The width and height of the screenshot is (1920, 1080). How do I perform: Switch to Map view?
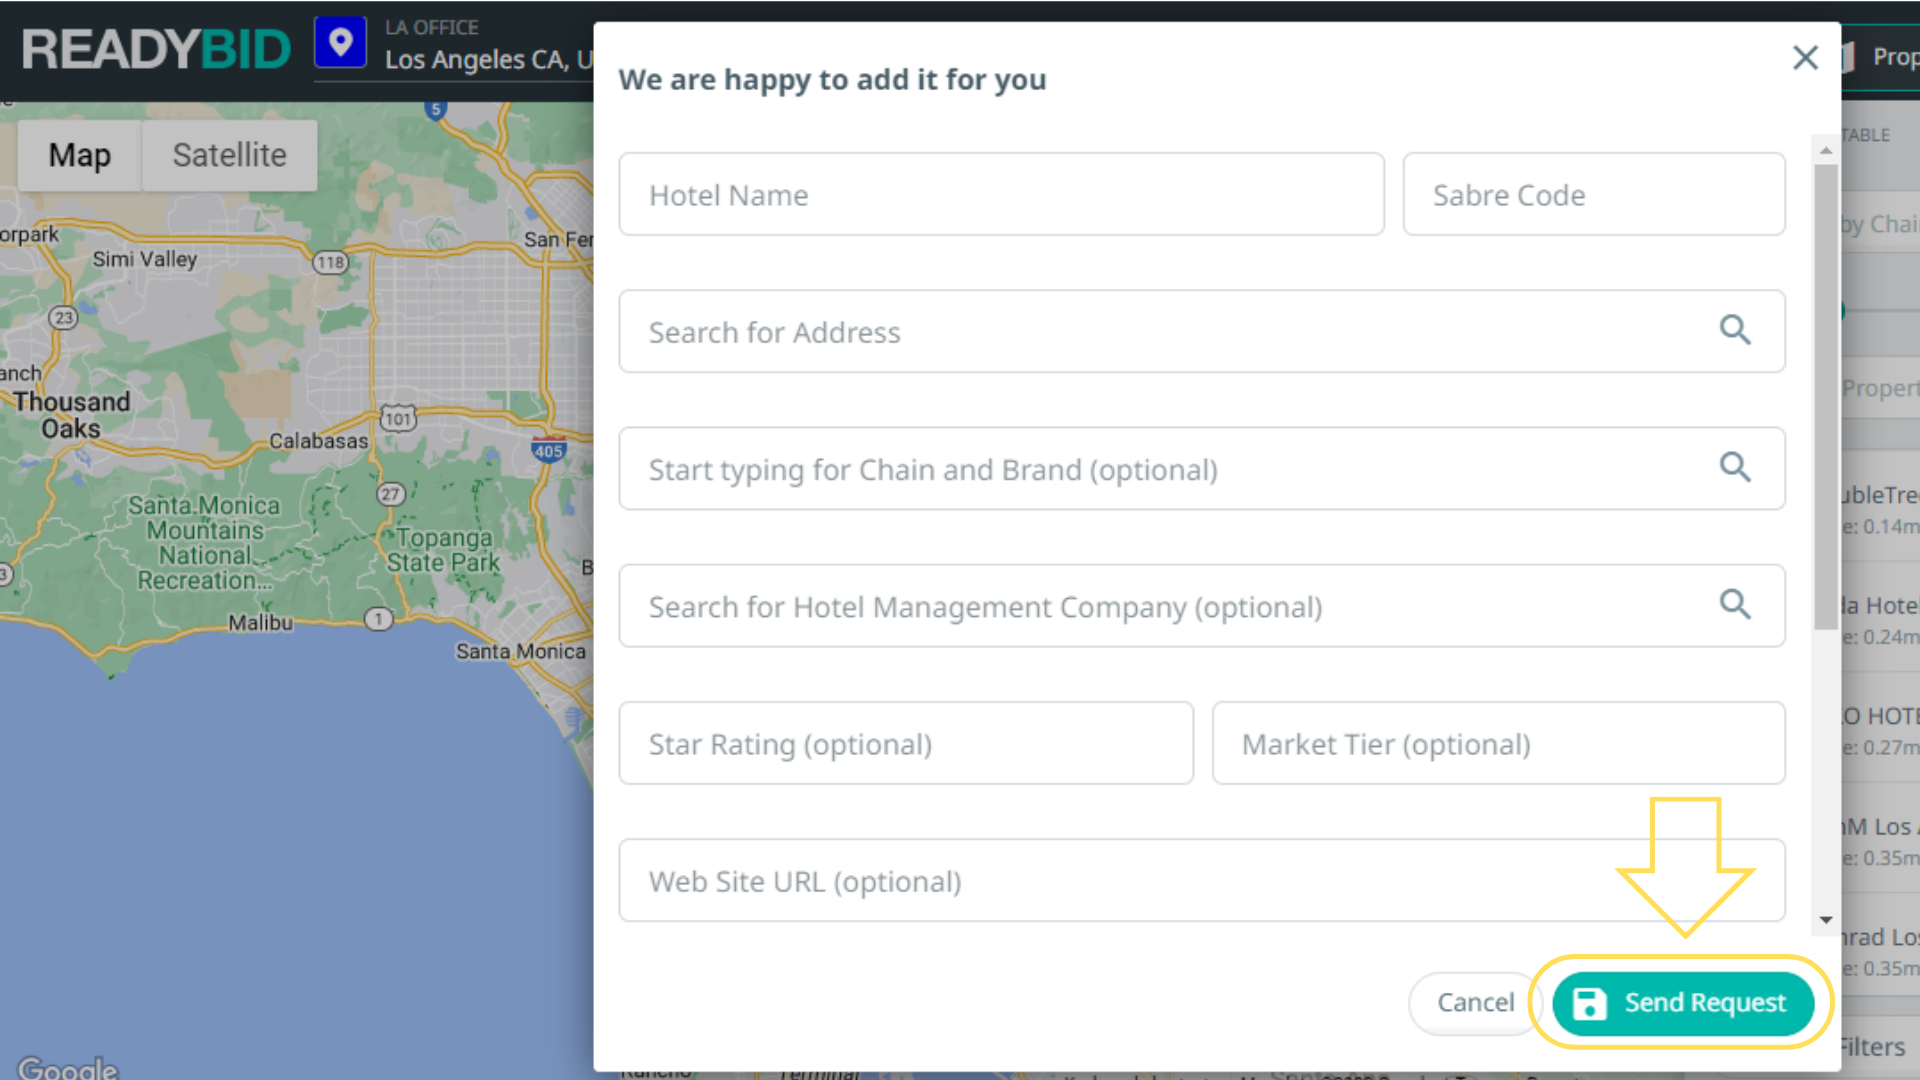pos(80,155)
